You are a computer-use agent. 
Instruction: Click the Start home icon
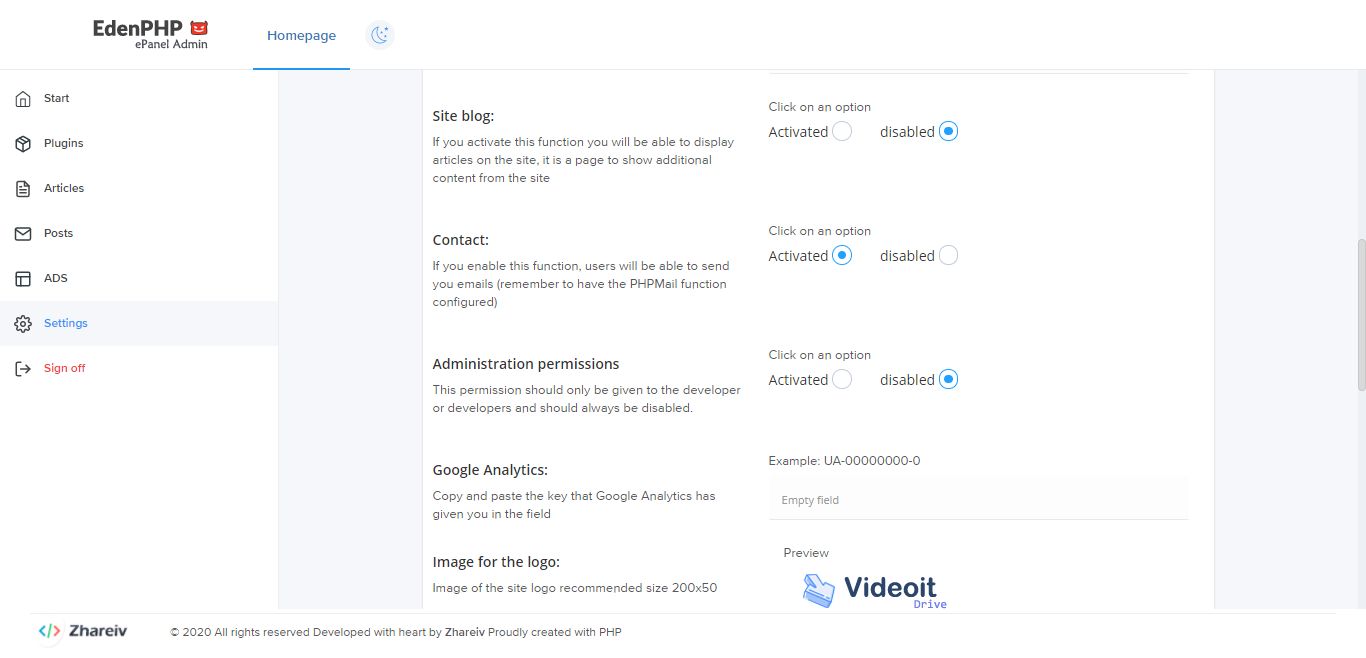pos(23,99)
